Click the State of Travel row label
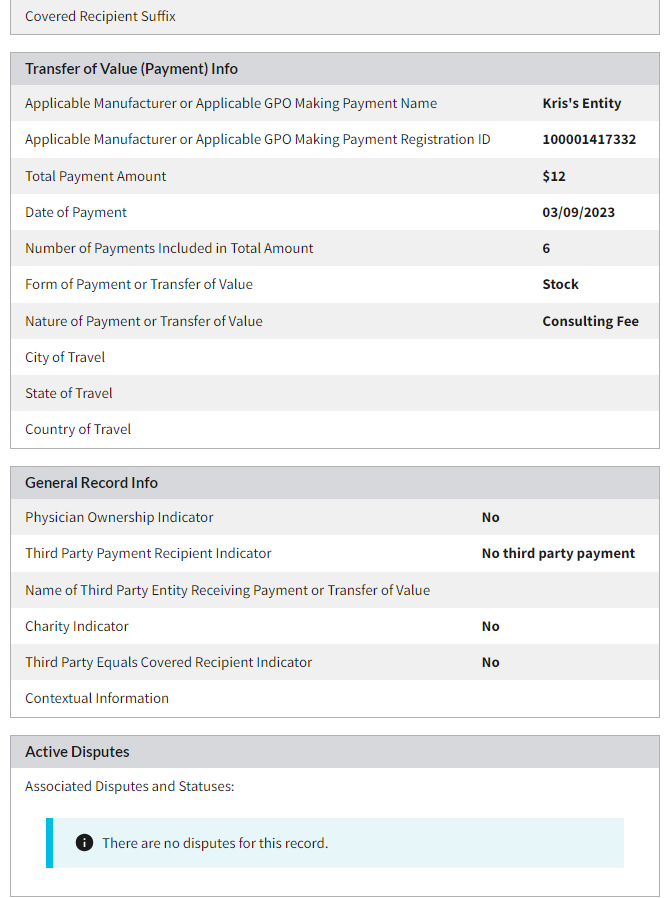This screenshot has height=898, width=670. tap(69, 393)
